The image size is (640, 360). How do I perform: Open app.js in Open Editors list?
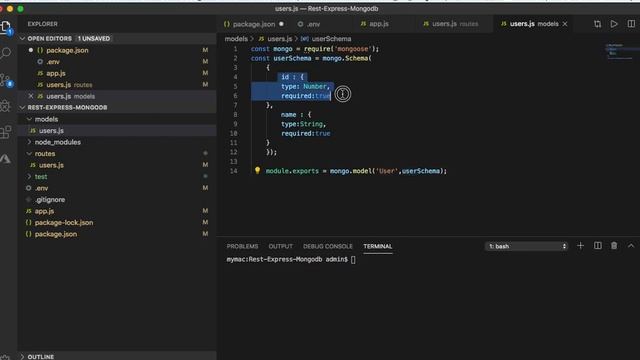(x=117, y=73)
